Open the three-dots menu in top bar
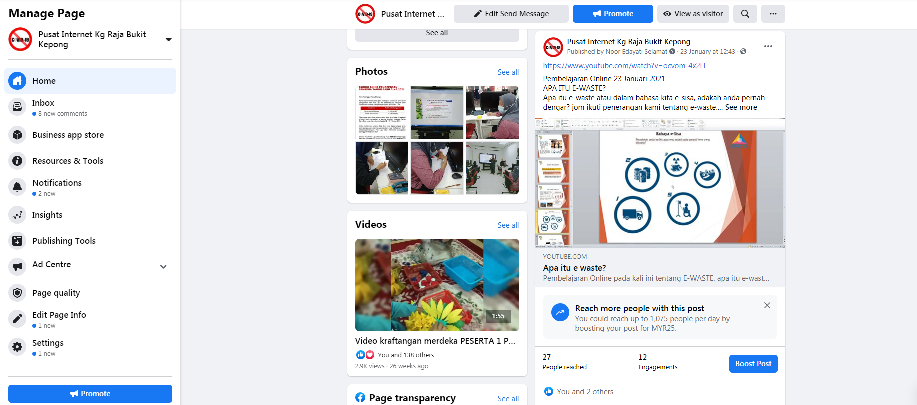The height and width of the screenshot is (405, 917). (773, 14)
